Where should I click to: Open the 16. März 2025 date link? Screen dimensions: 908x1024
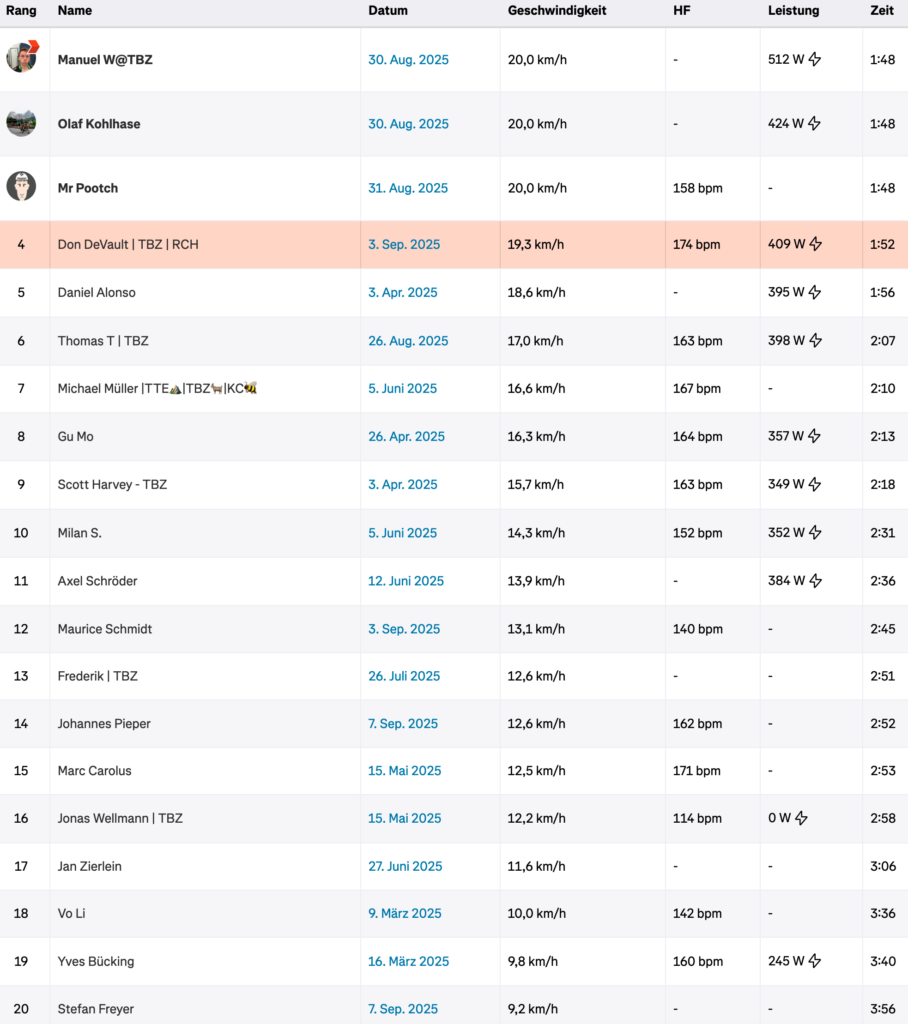tap(408, 961)
